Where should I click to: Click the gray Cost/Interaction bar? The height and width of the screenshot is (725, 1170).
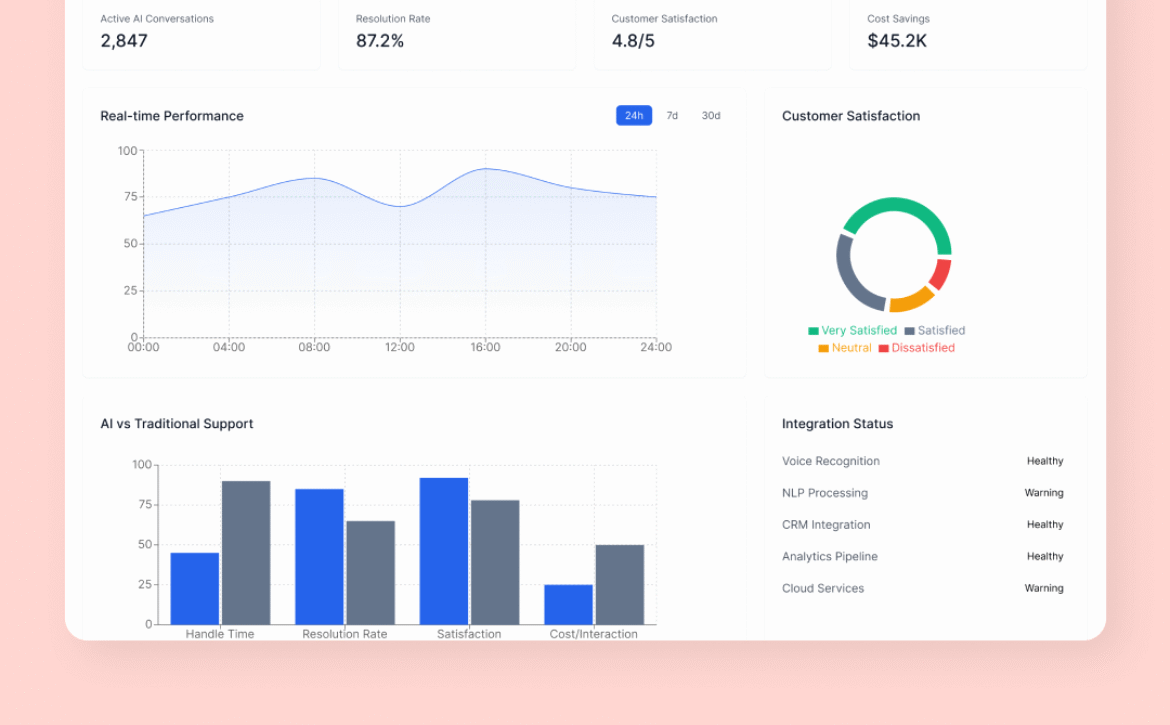tap(619, 584)
